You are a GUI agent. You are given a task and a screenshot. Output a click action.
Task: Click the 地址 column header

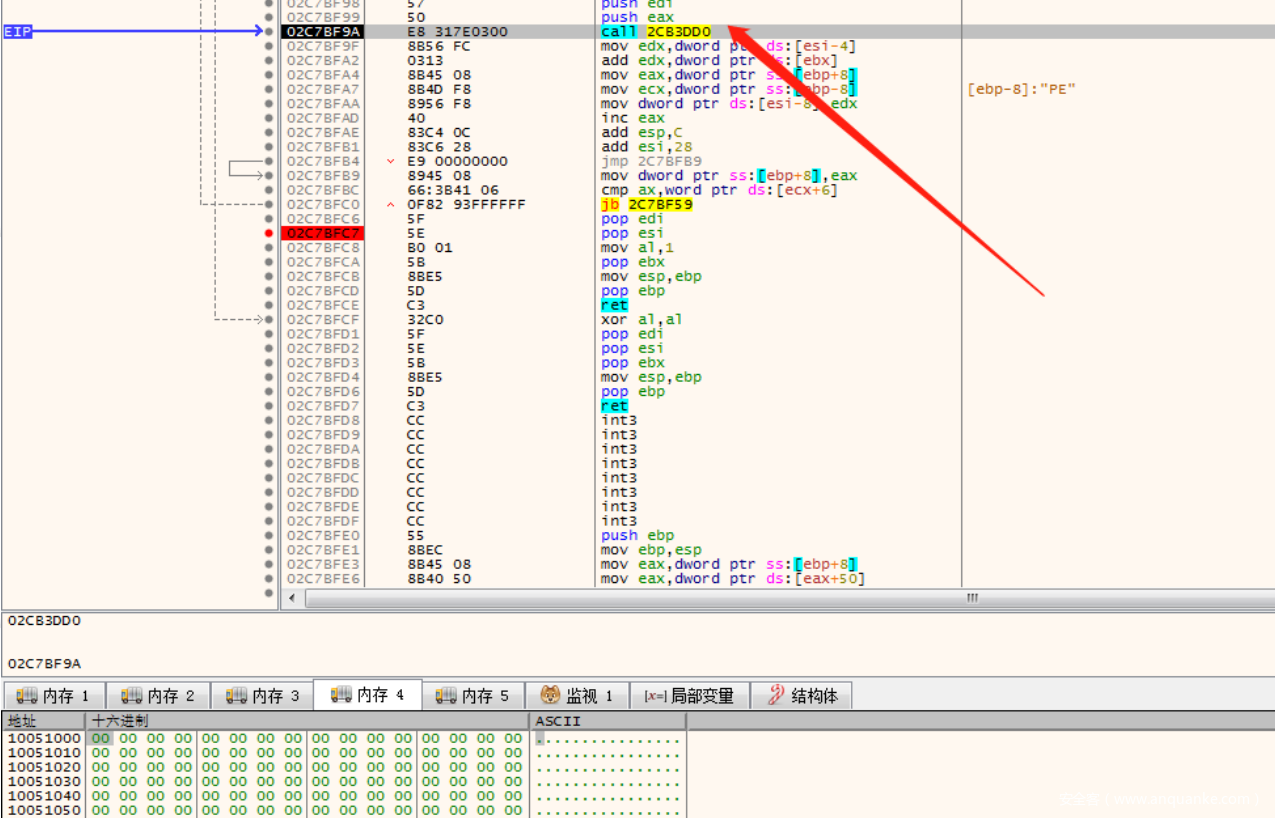click(22, 721)
